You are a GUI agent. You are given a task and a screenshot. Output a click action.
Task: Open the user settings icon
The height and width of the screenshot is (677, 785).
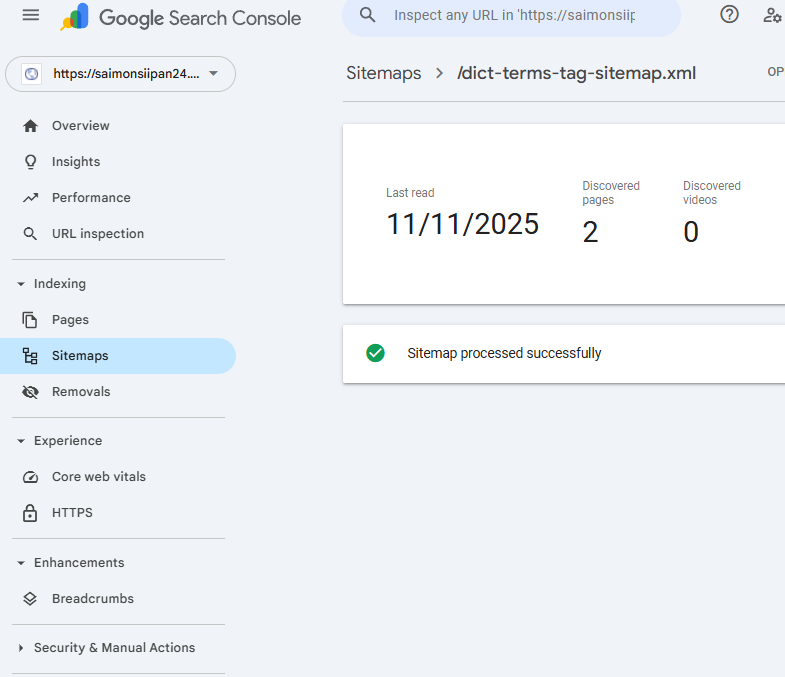tap(771, 15)
